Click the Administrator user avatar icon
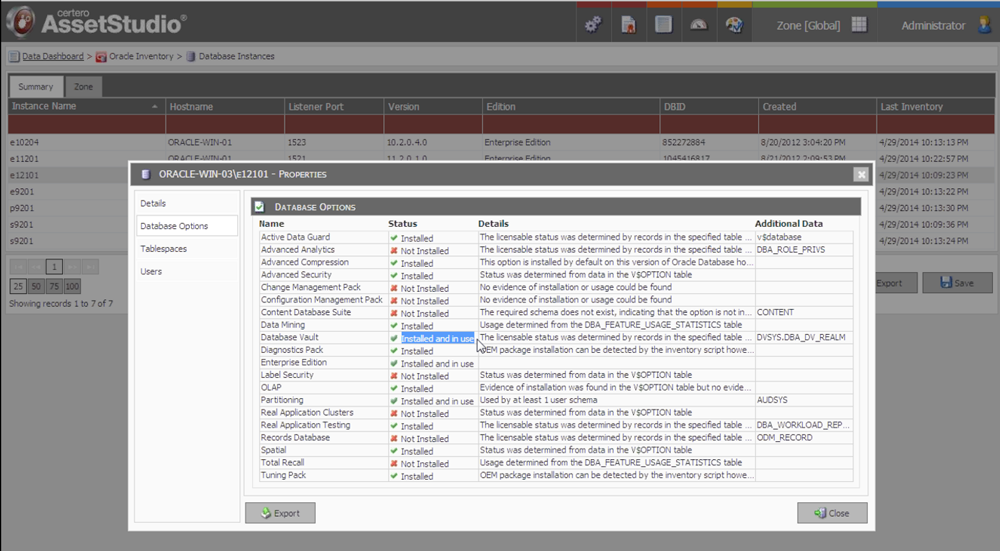The image size is (1000, 551). [x=983, y=25]
